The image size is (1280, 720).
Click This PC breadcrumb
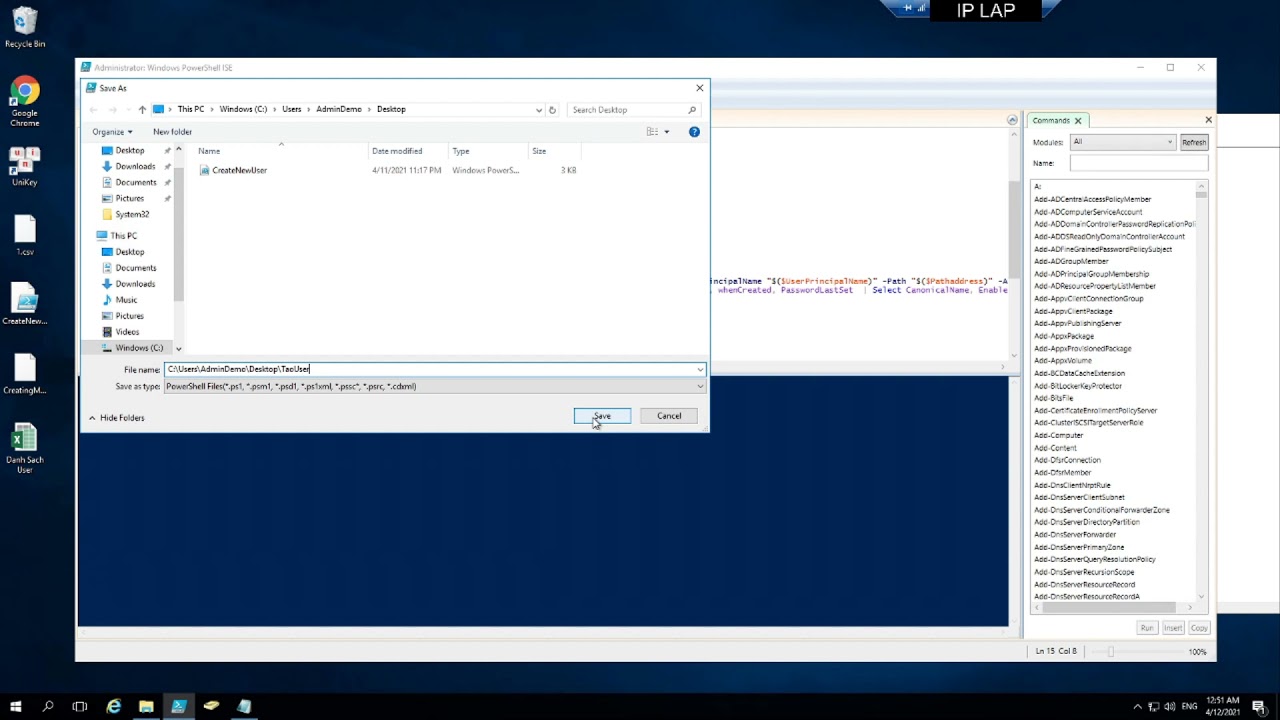[191, 109]
